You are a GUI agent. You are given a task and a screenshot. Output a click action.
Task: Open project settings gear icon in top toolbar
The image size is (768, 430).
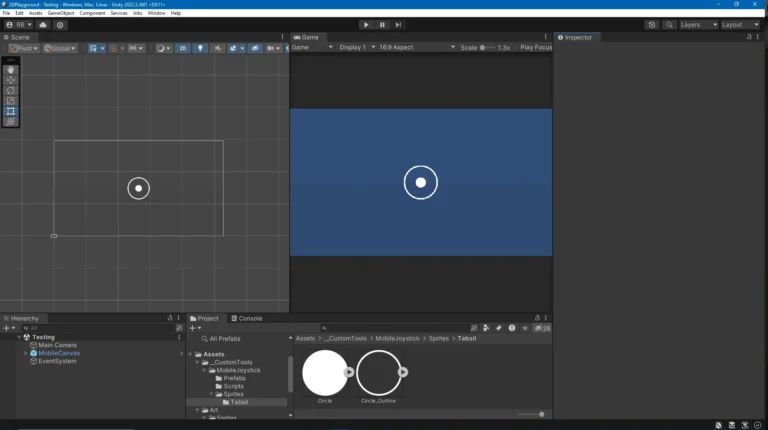[60, 25]
